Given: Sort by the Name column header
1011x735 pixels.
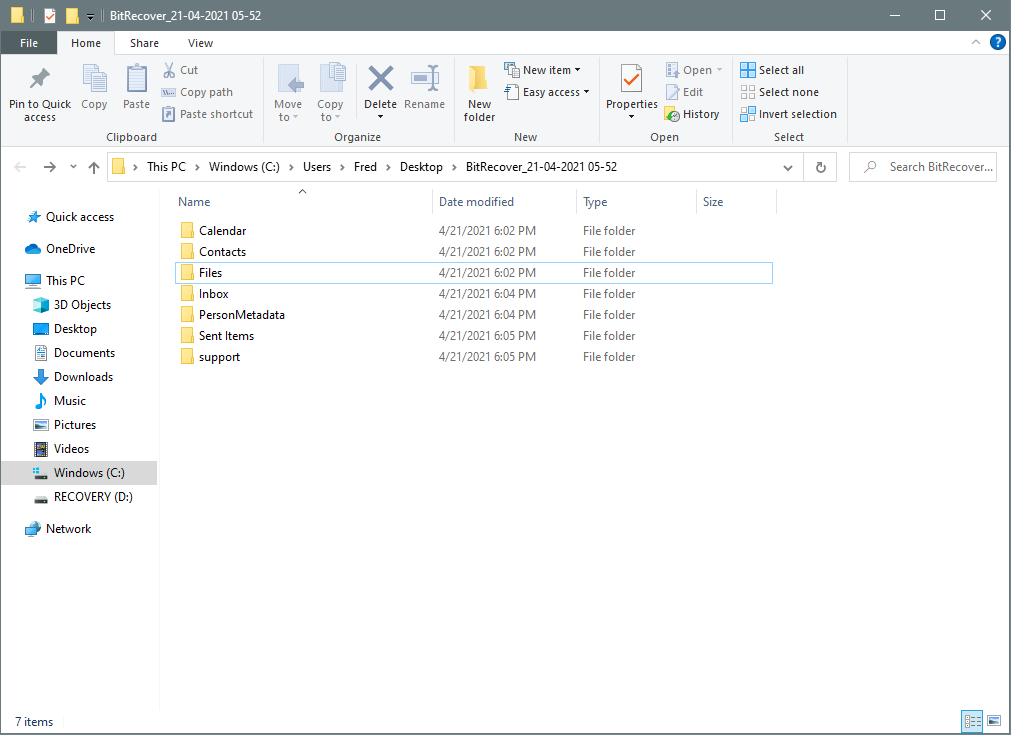Looking at the screenshot, I should point(302,202).
